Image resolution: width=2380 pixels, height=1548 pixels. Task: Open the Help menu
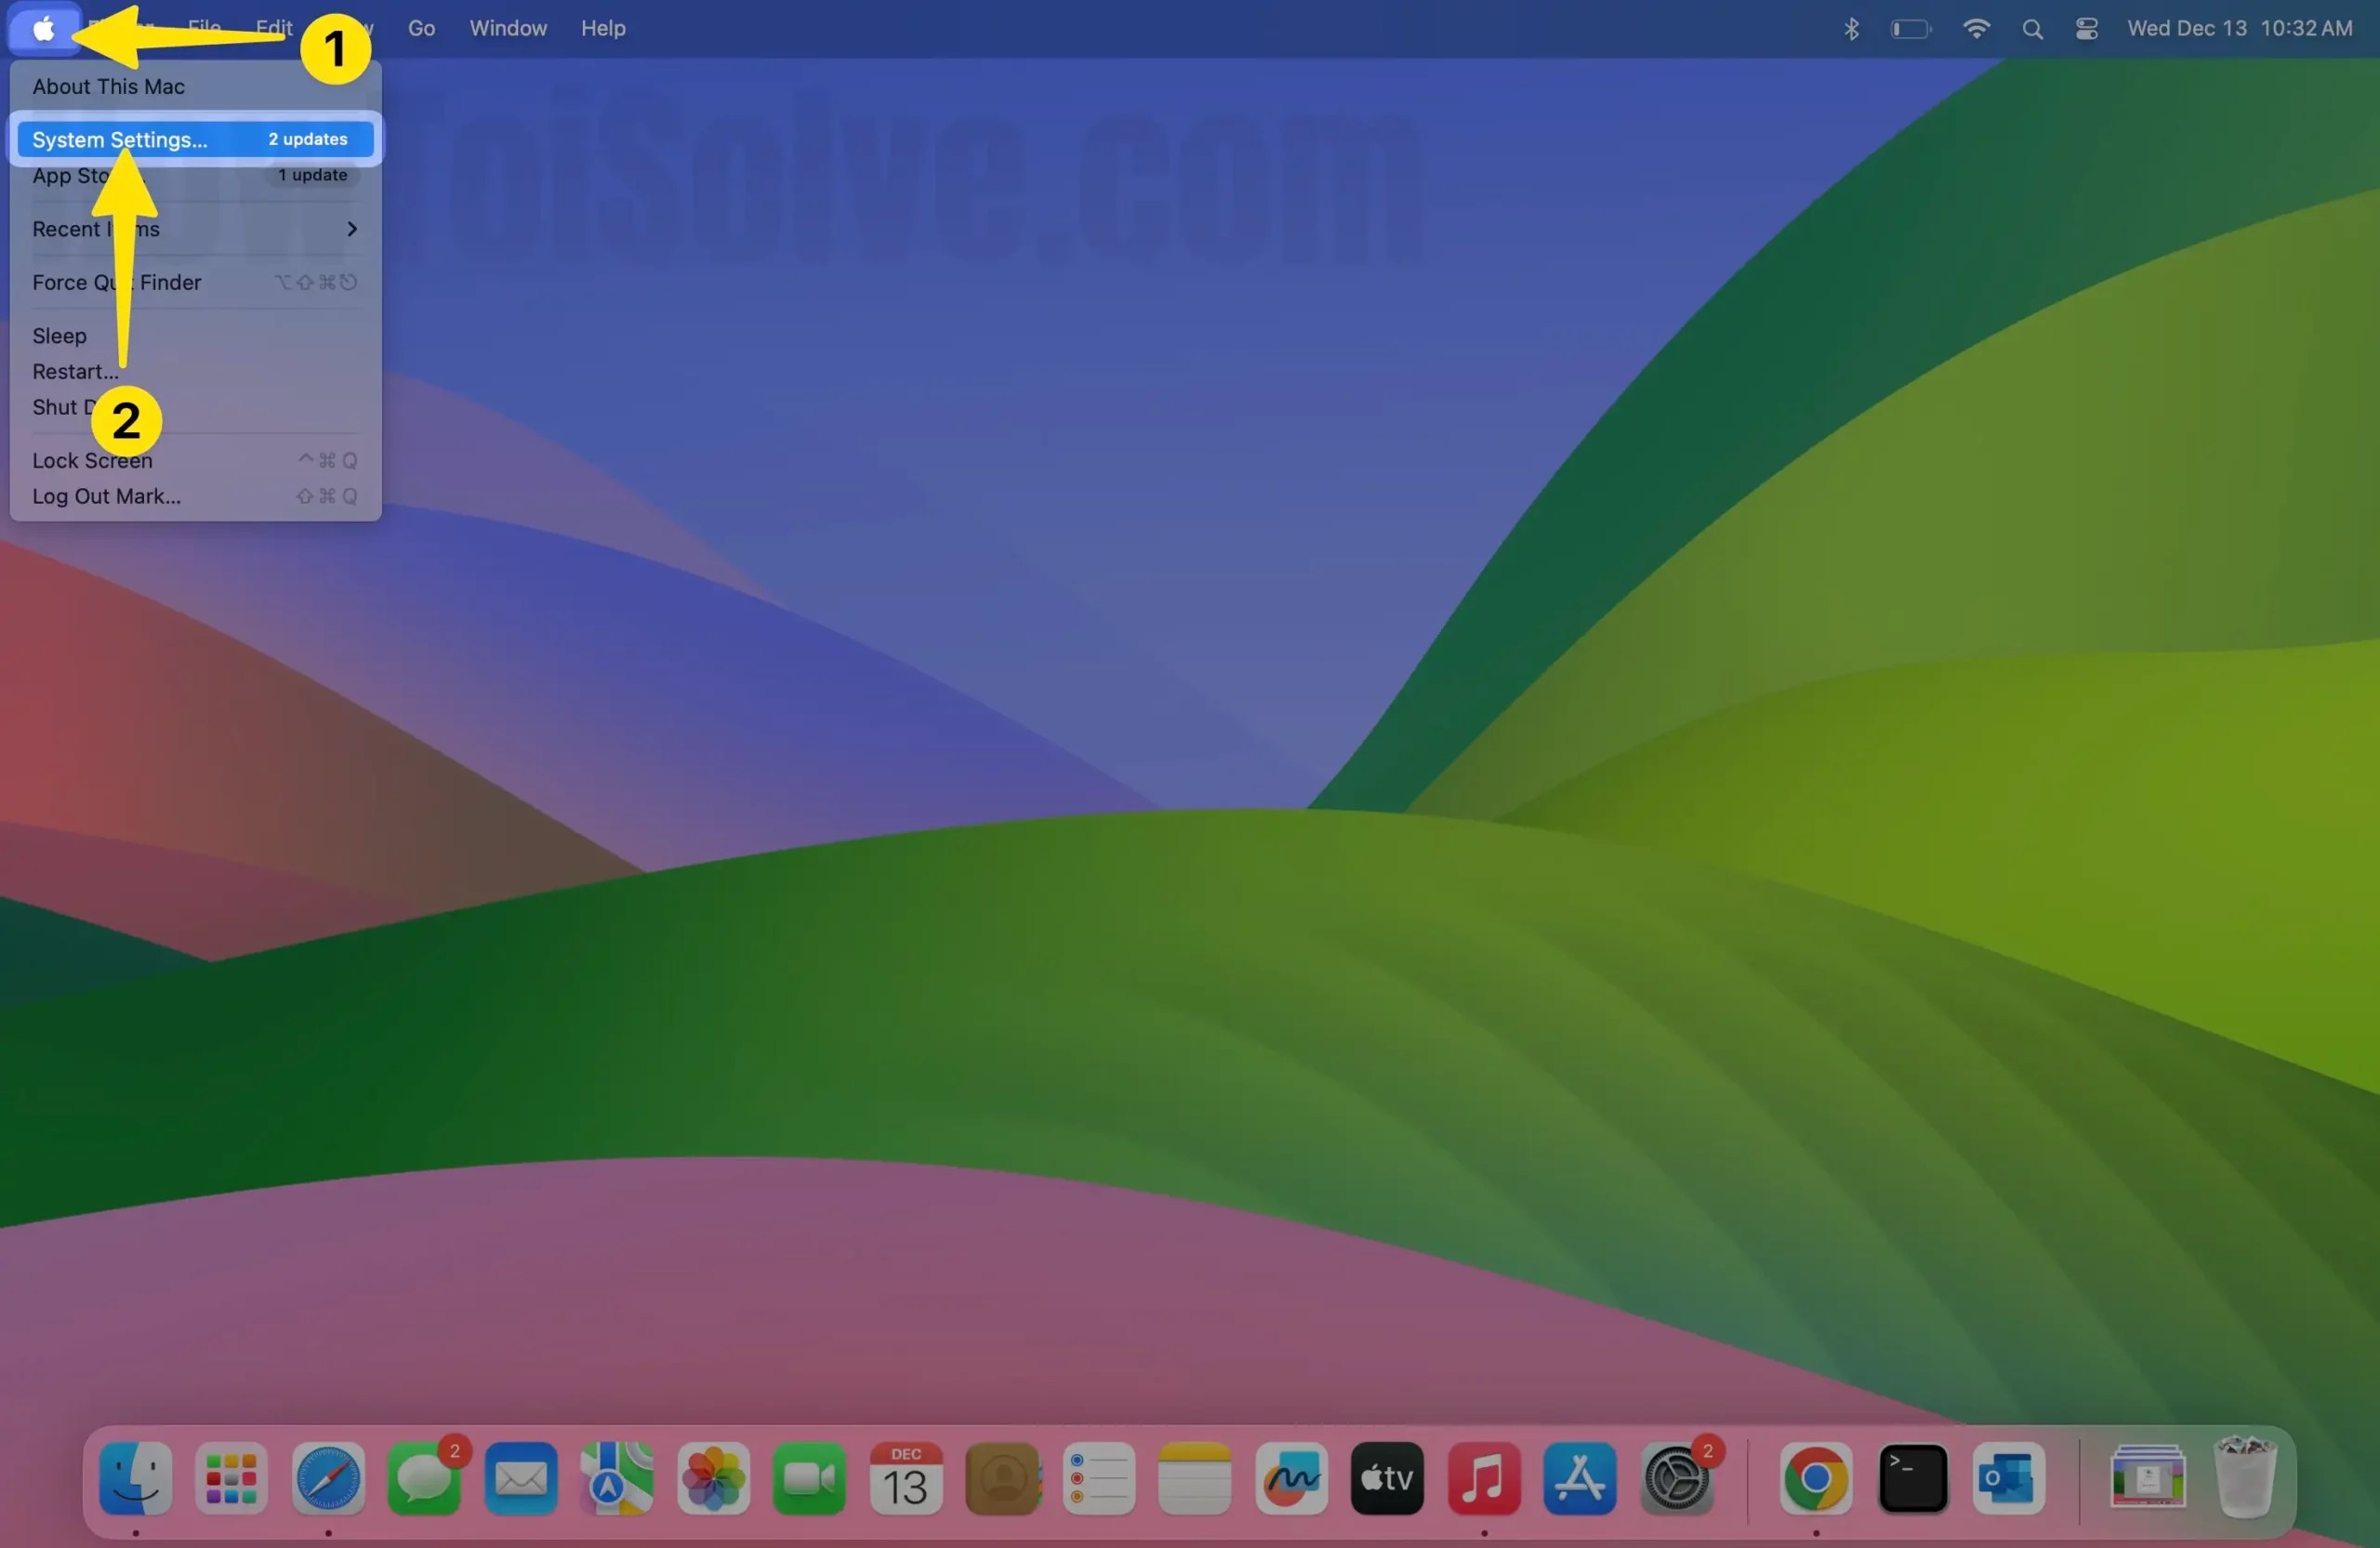(x=603, y=28)
